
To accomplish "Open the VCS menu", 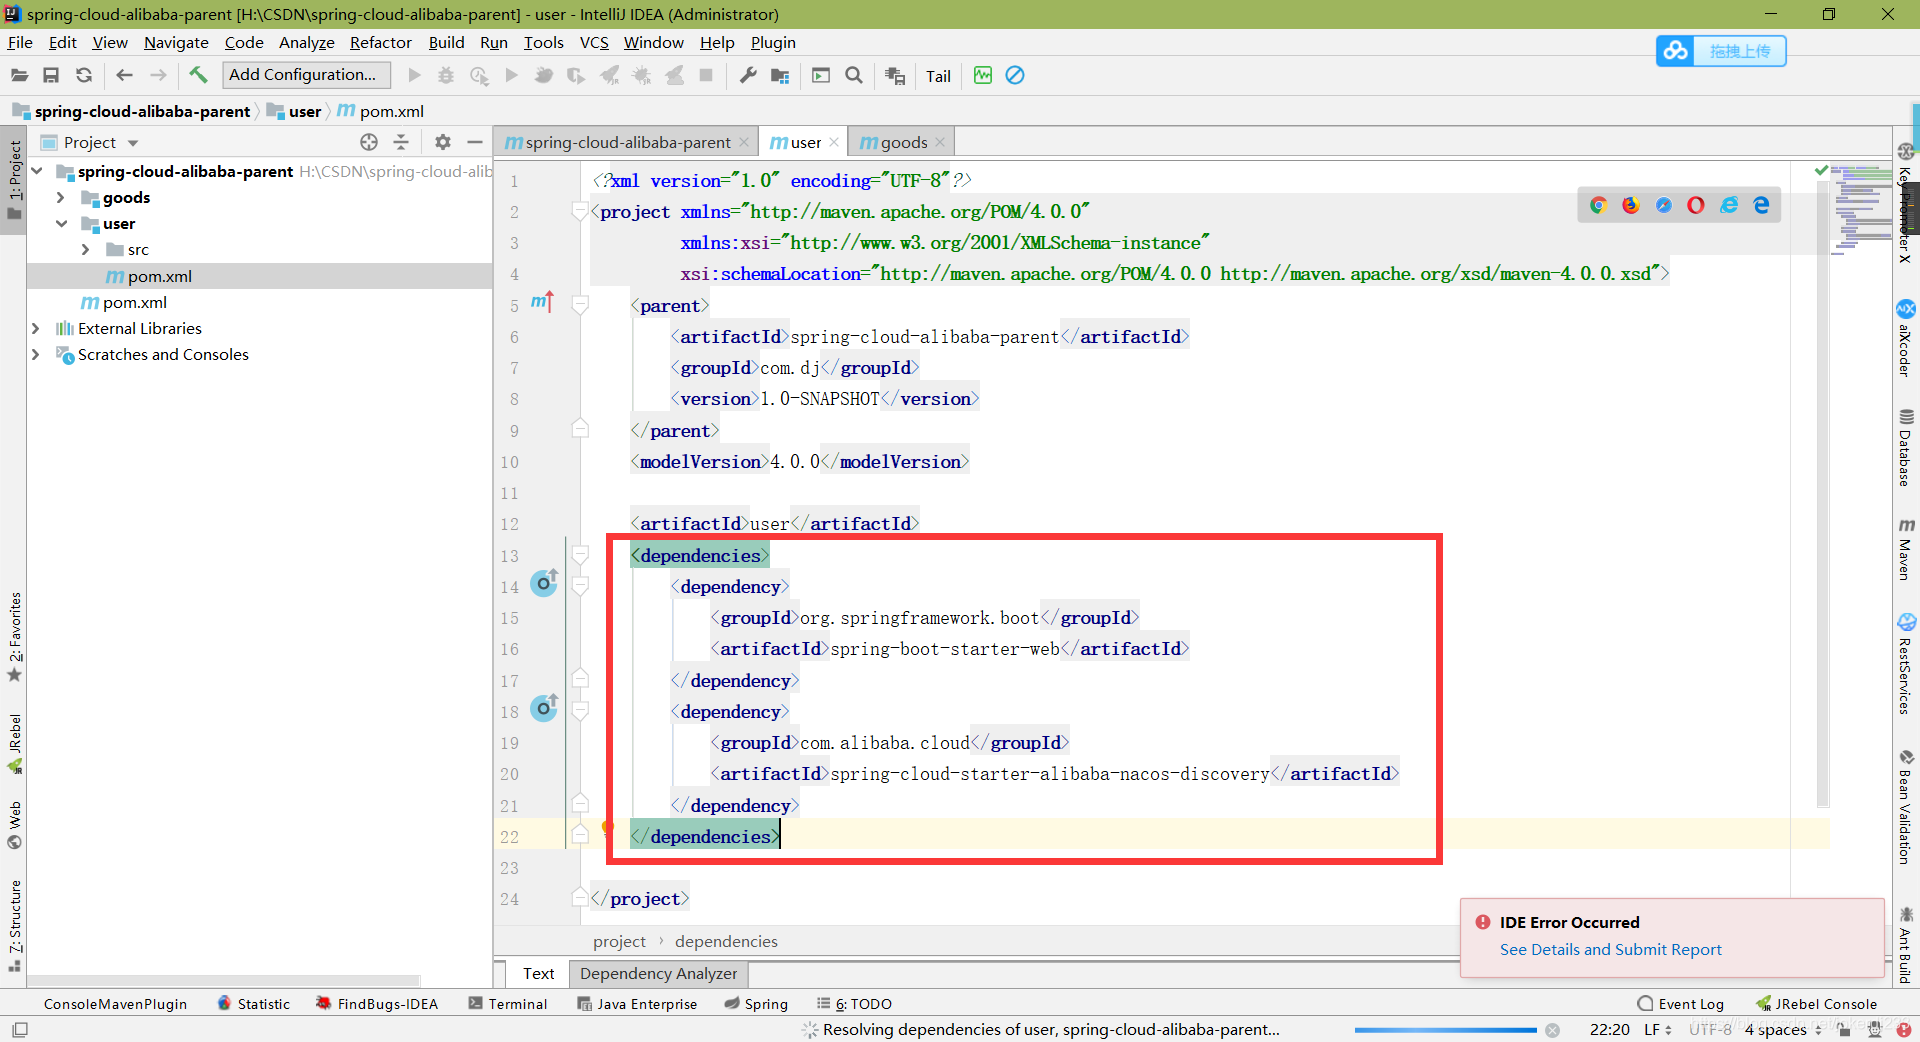I will (x=594, y=42).
